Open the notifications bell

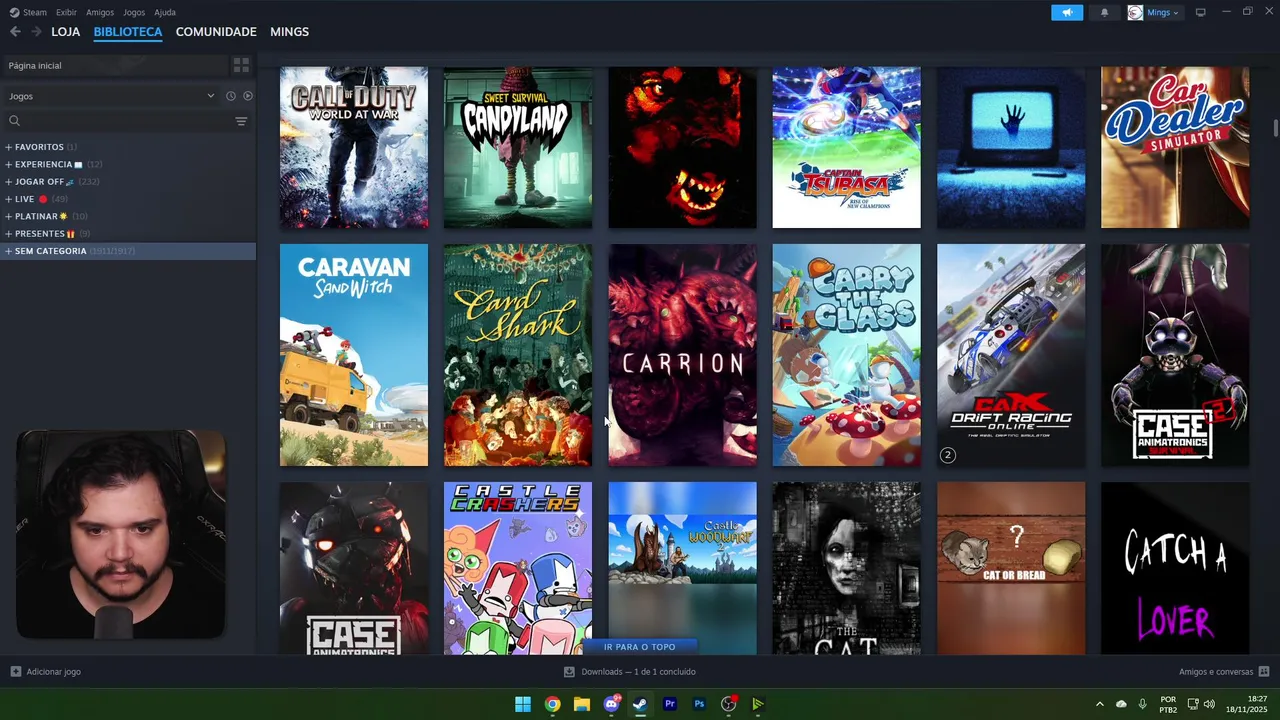pos(1104,12)
